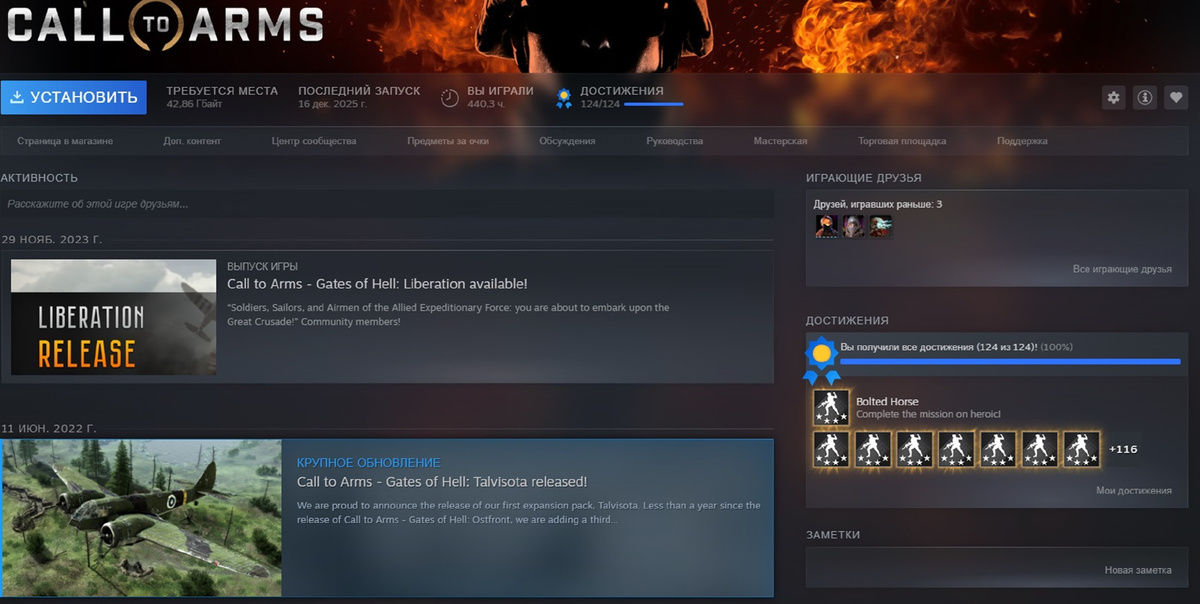
Task: Click the blue УСТАНОВИТЬ install button
Action: [x=74, y=97]
